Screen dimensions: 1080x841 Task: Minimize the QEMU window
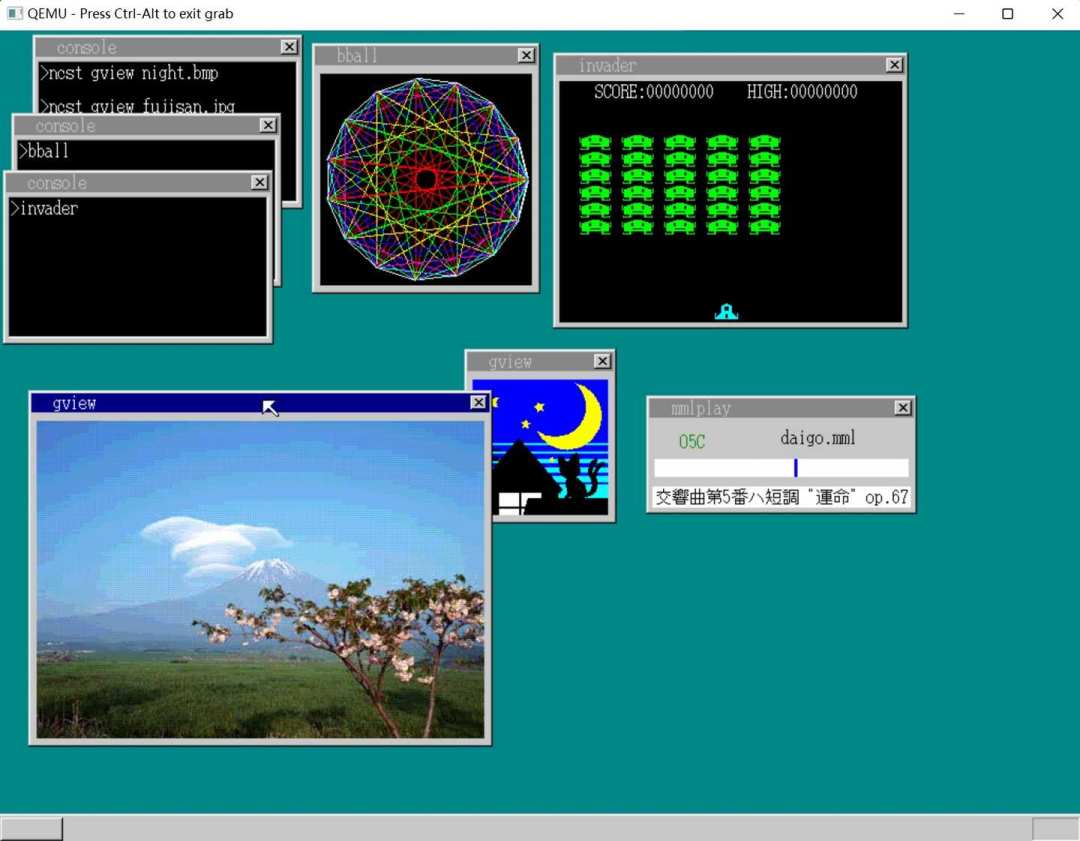[x=959, y=14]
